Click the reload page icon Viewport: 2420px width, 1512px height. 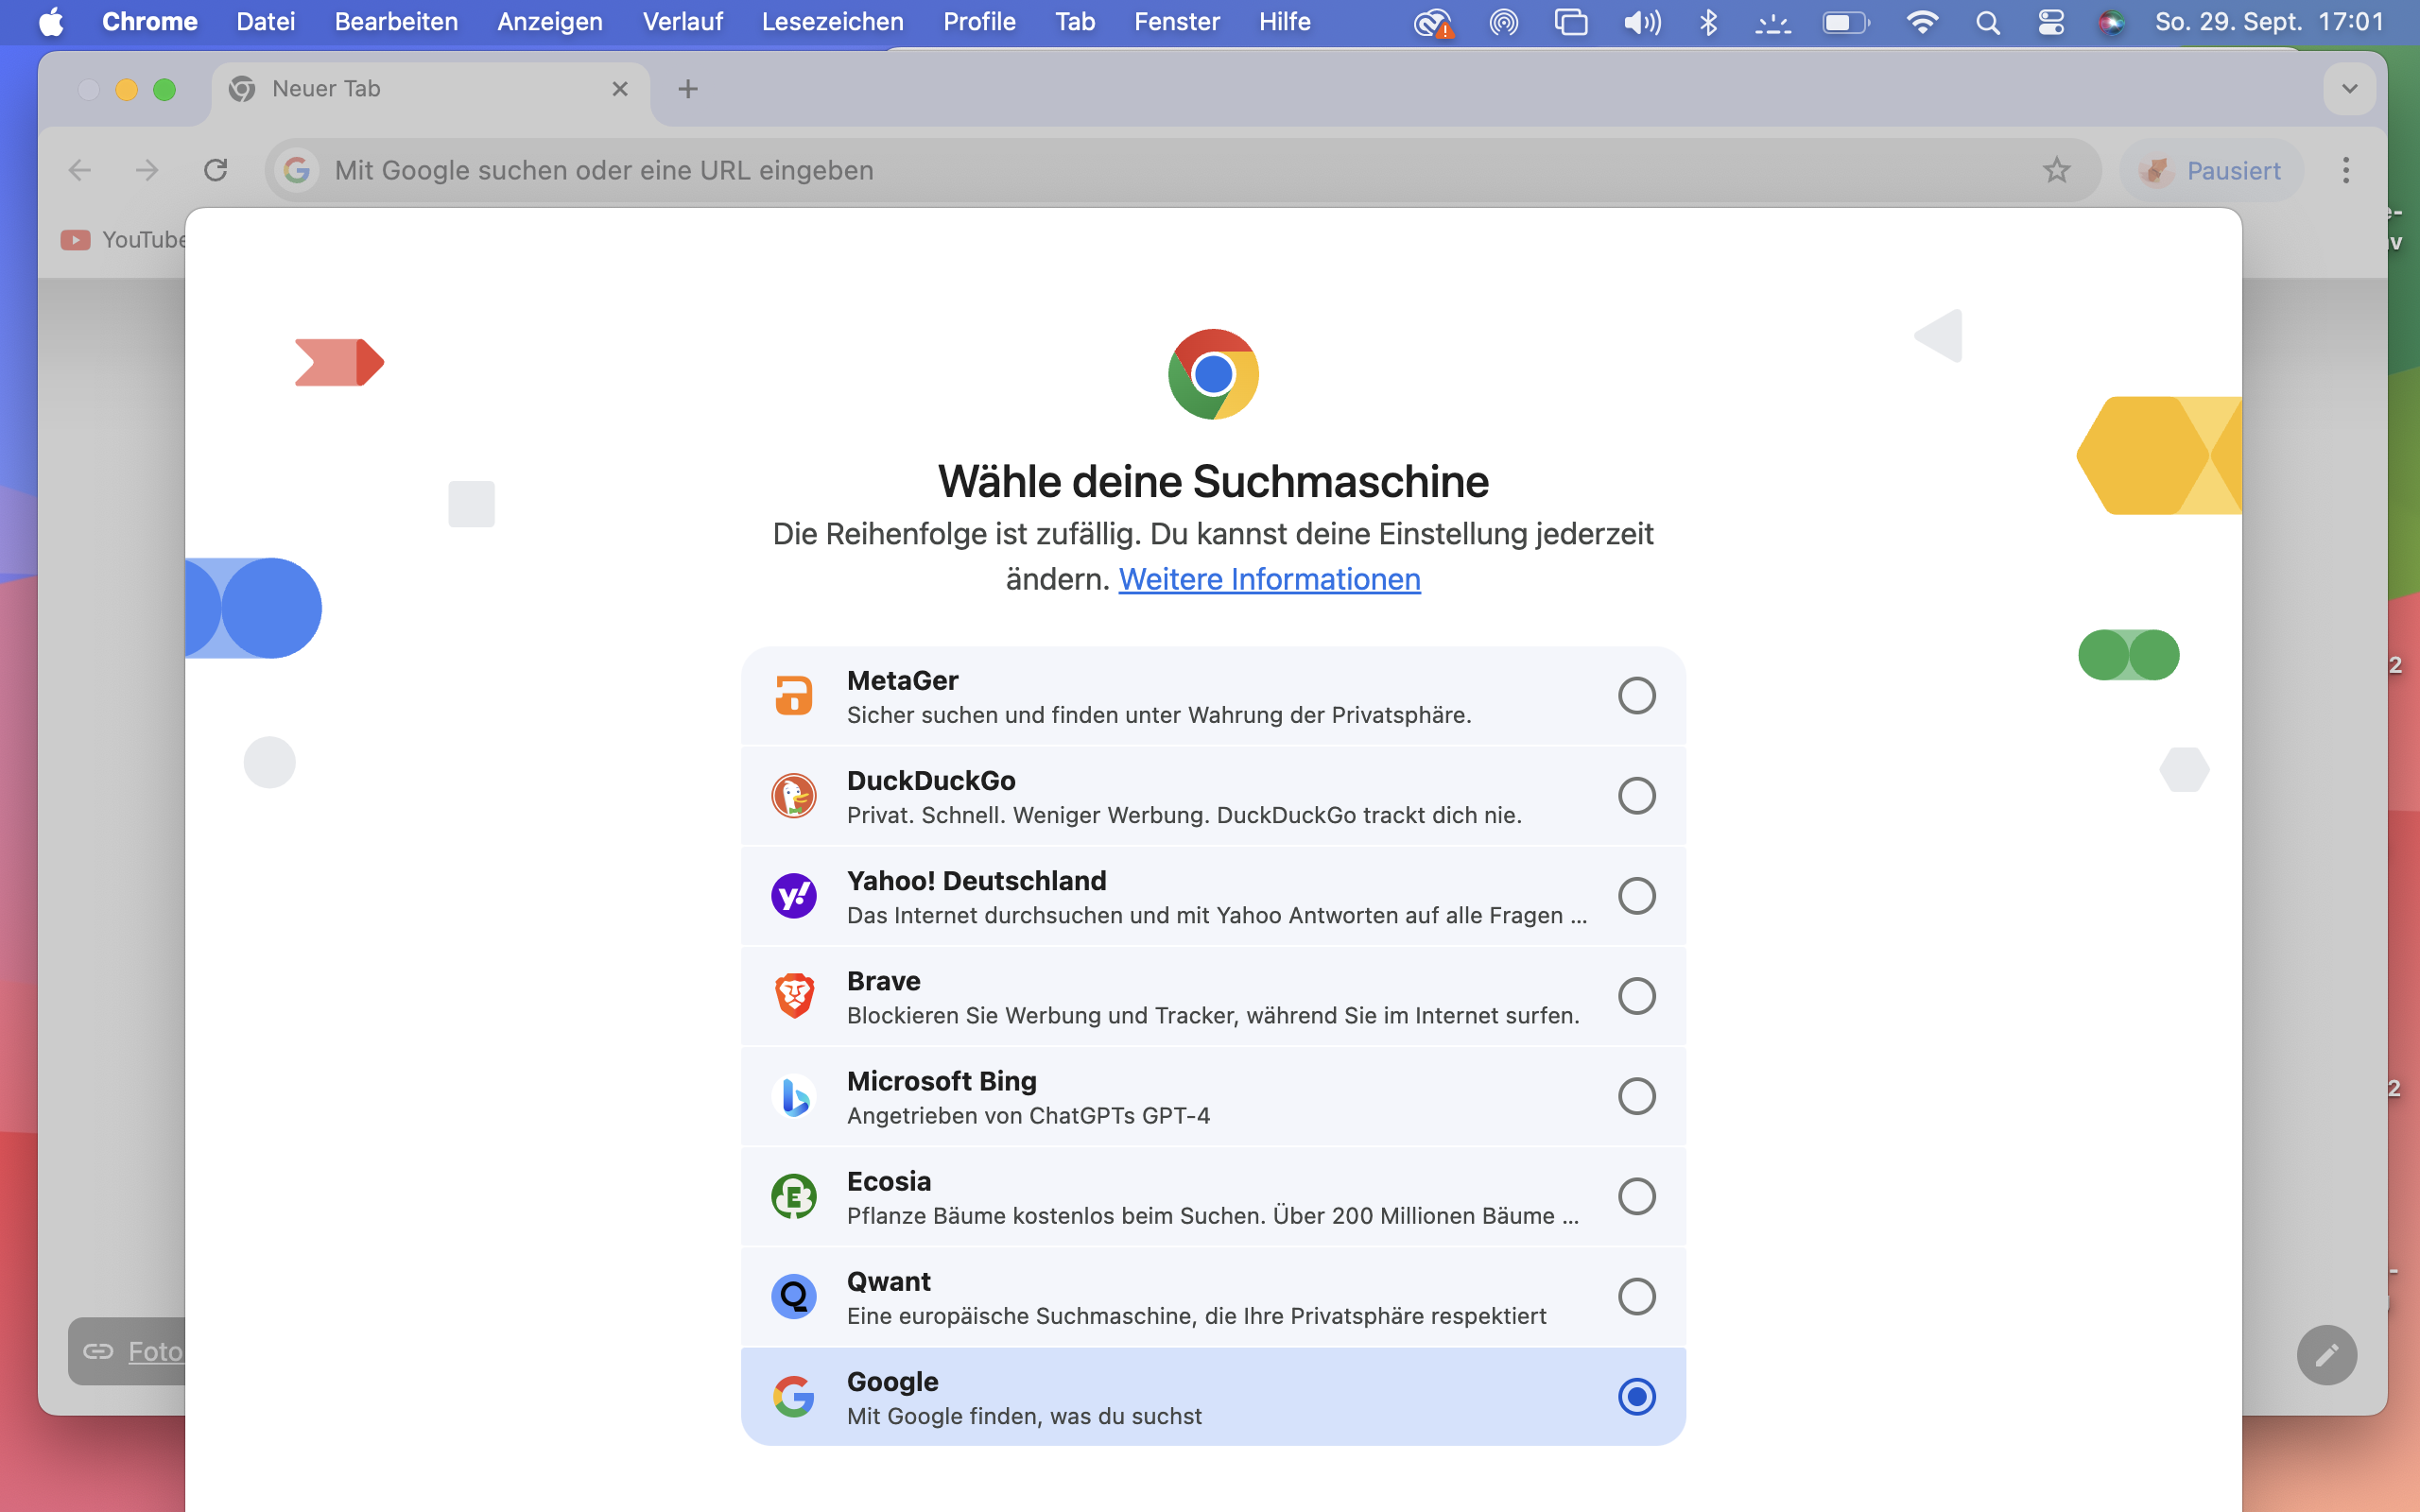(x=215, y=170)
